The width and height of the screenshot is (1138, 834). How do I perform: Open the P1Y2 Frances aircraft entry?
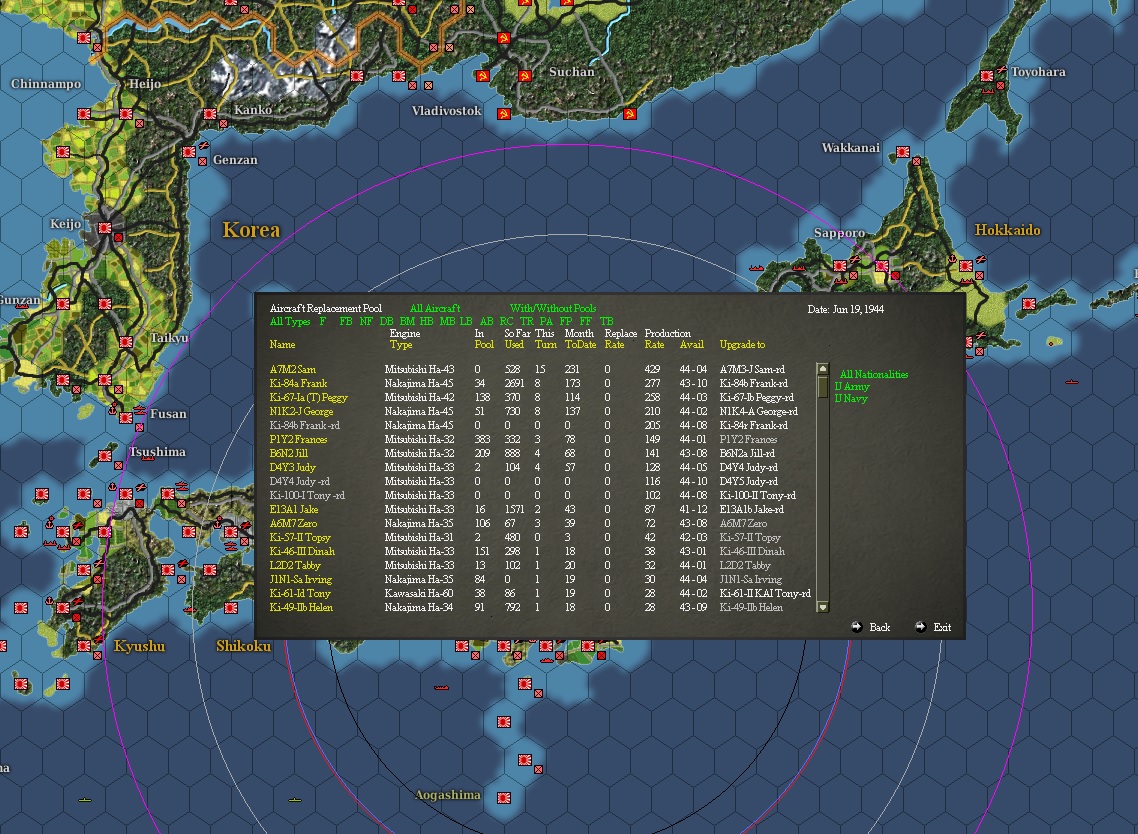click(x=298, y=439)
